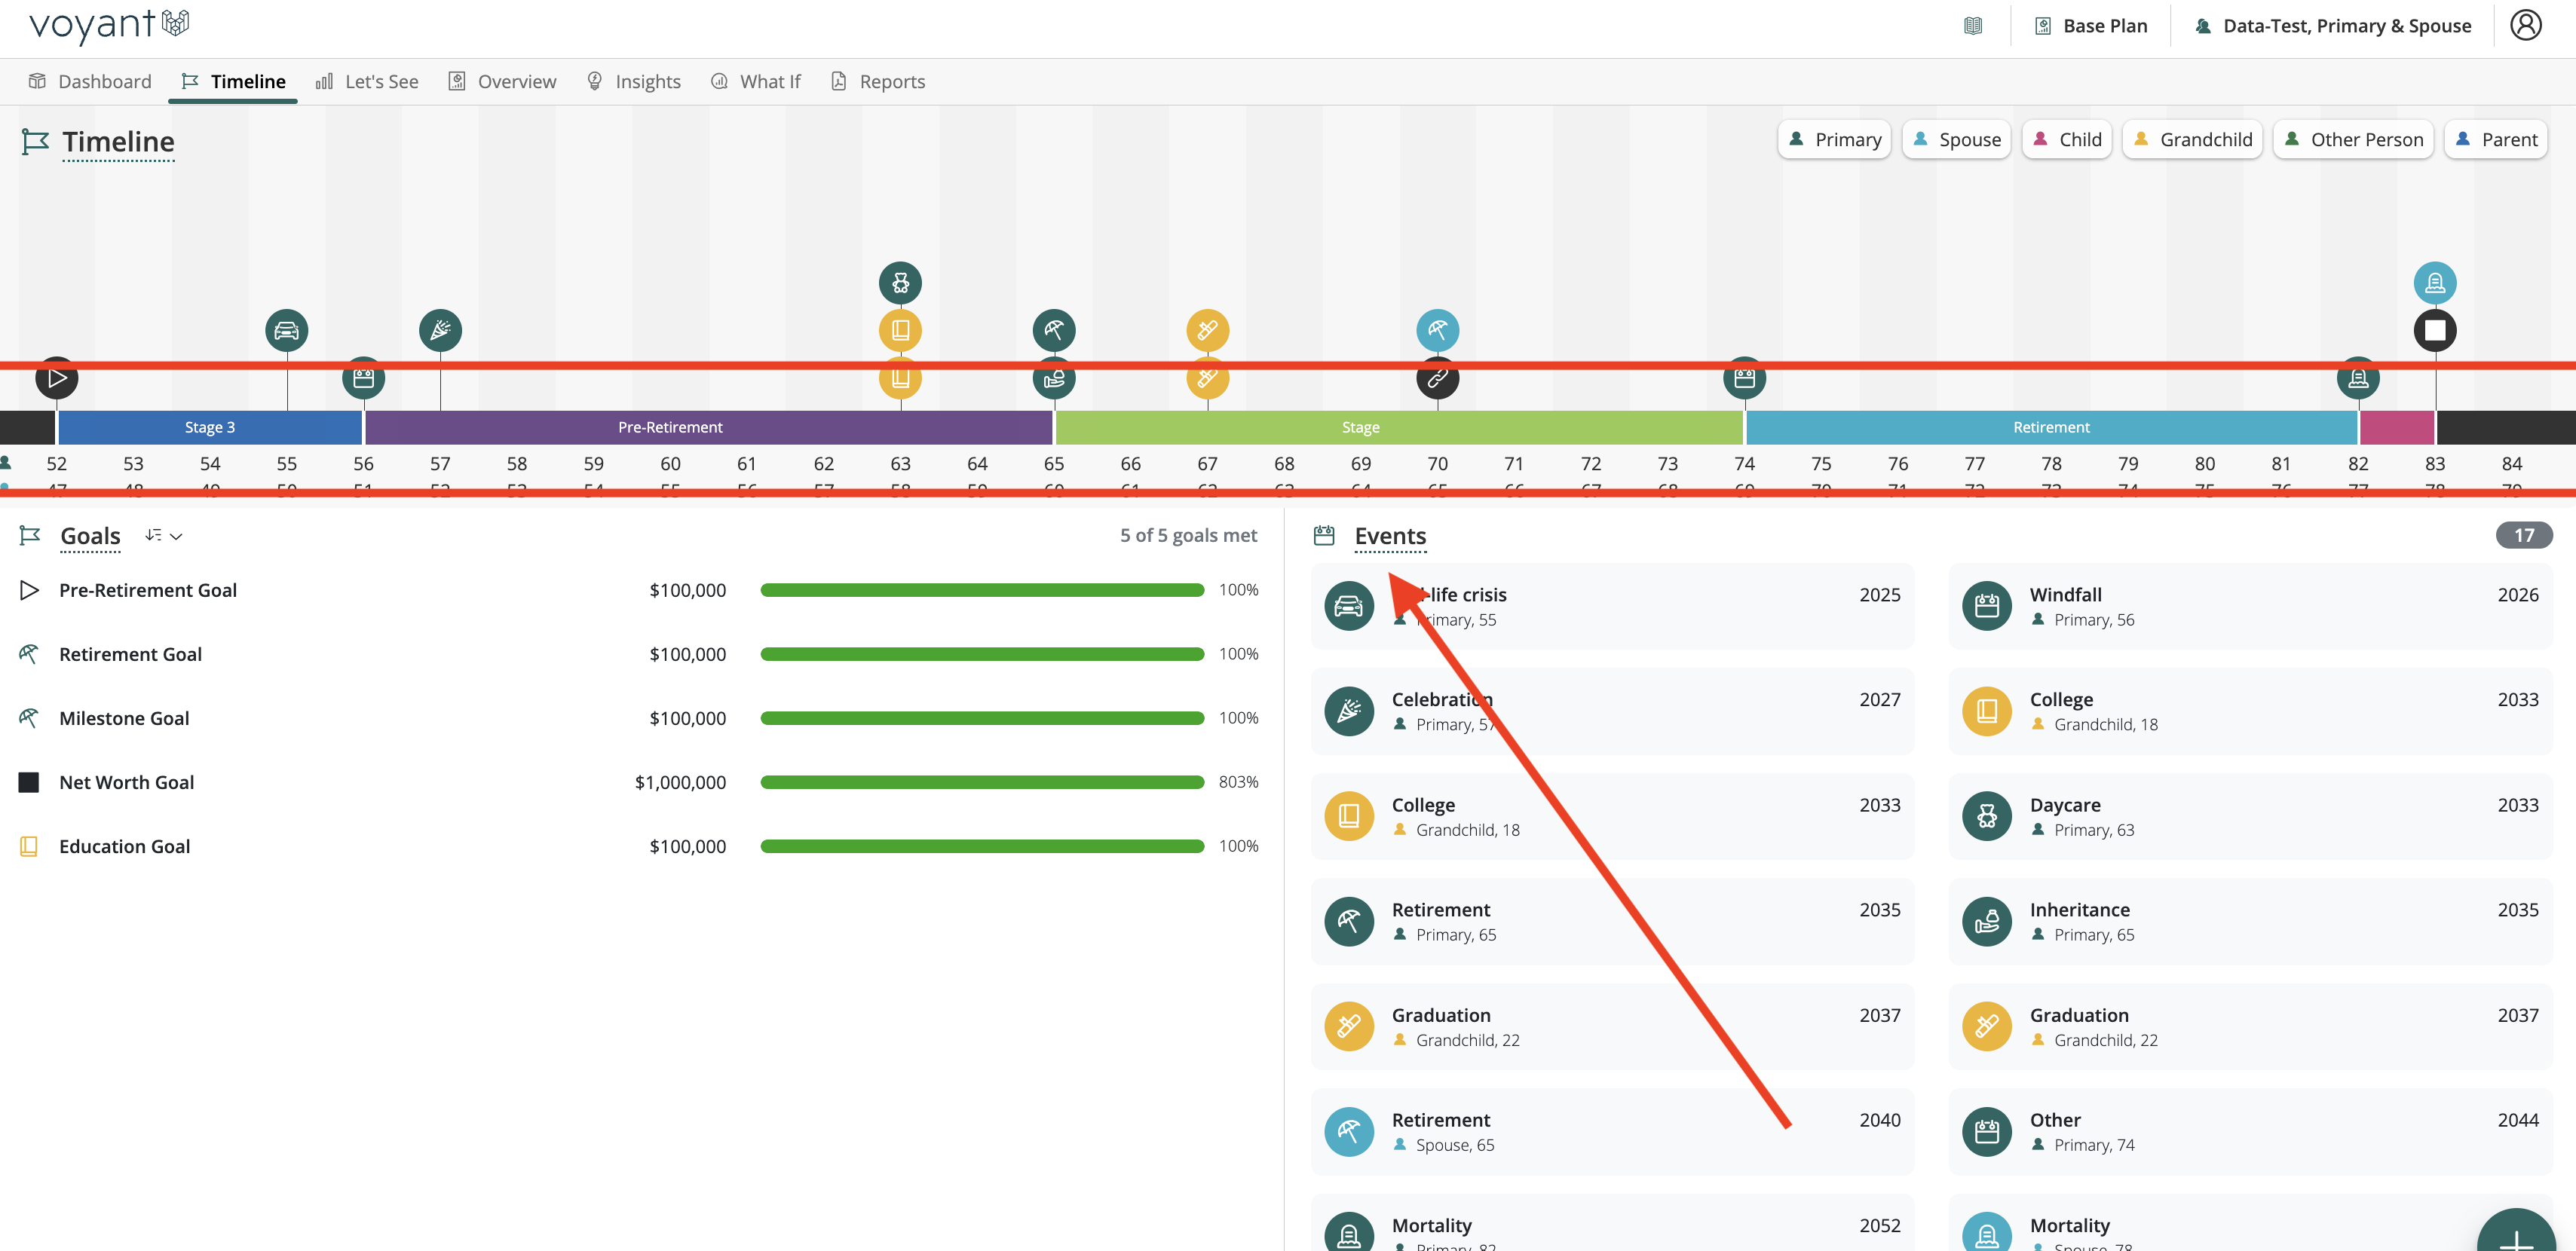Toggle the Primary person filter
The width and height of the screenshot is (2576, 1251).
(x=1834, y=140)
